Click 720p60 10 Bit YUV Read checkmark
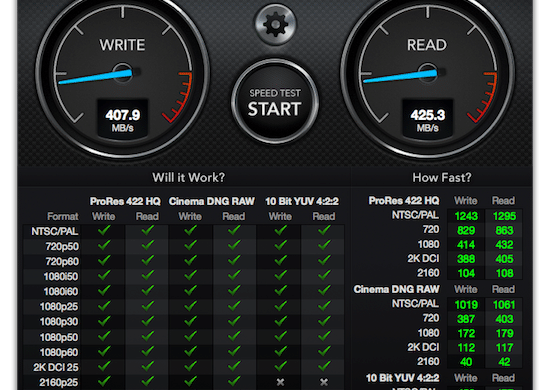Image resolution: width=550 pixels, height=390 pixels. tap(324, 261)
